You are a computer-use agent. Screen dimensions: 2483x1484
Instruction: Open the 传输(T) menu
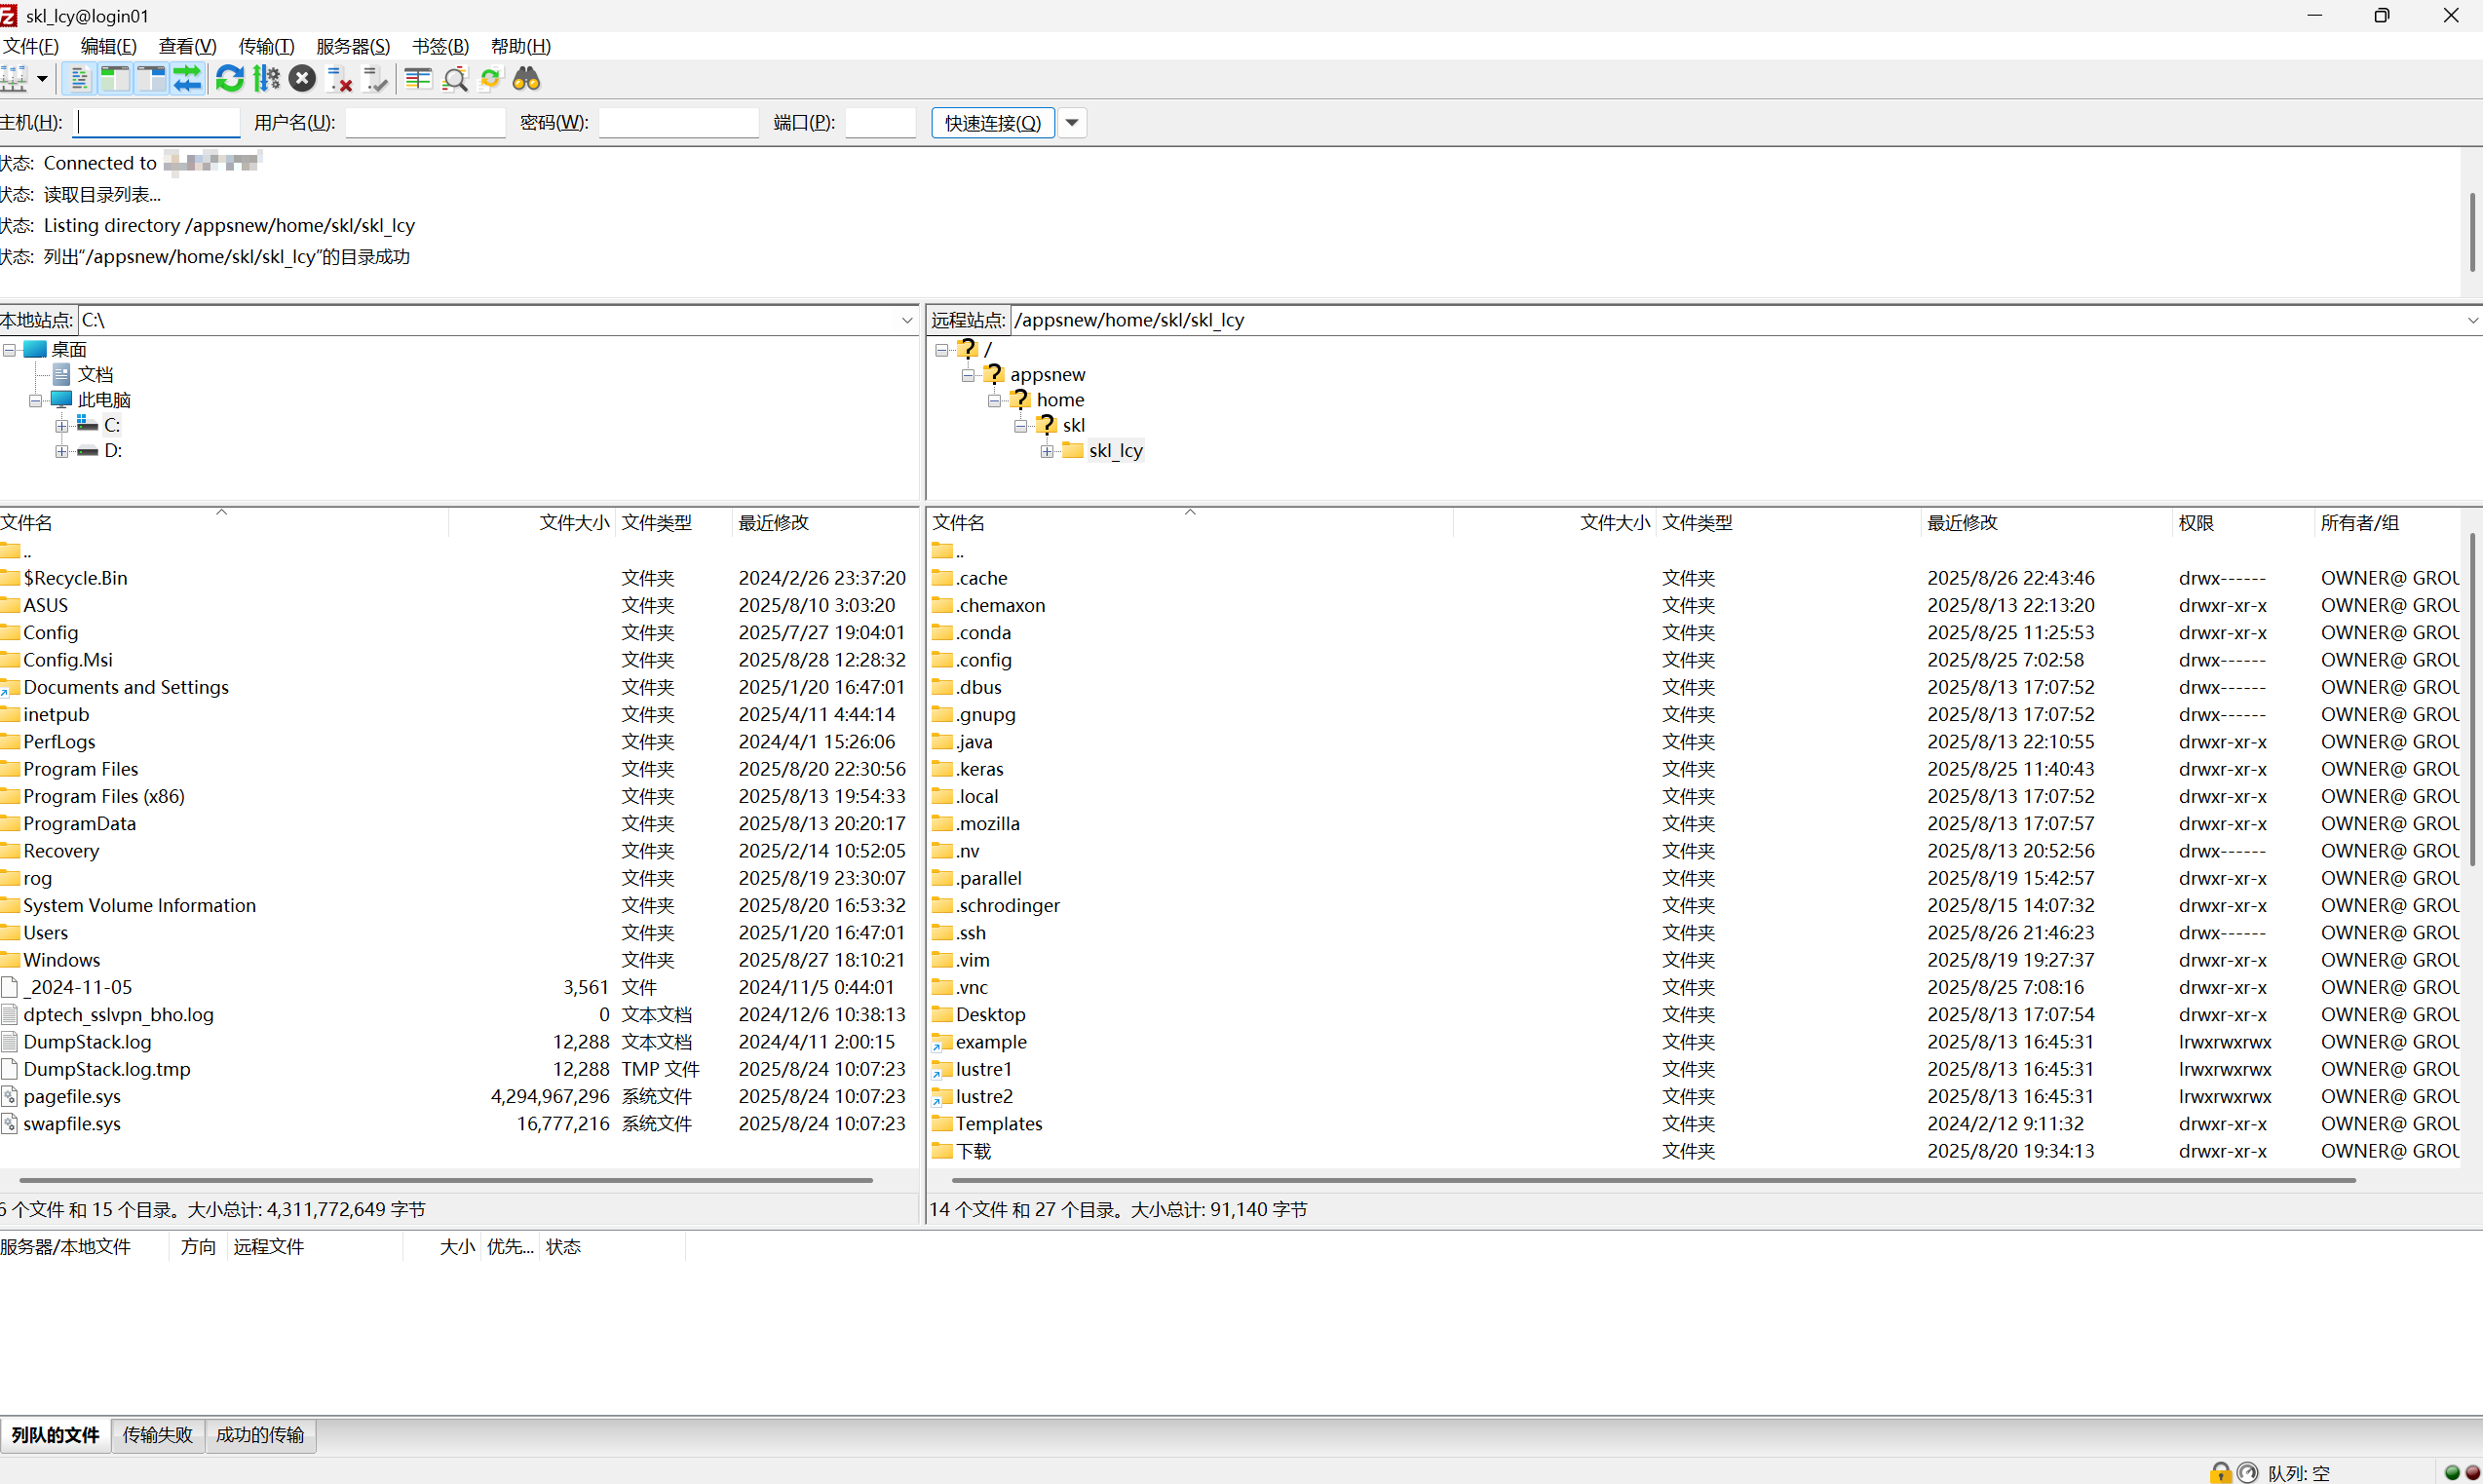(266, 46)
